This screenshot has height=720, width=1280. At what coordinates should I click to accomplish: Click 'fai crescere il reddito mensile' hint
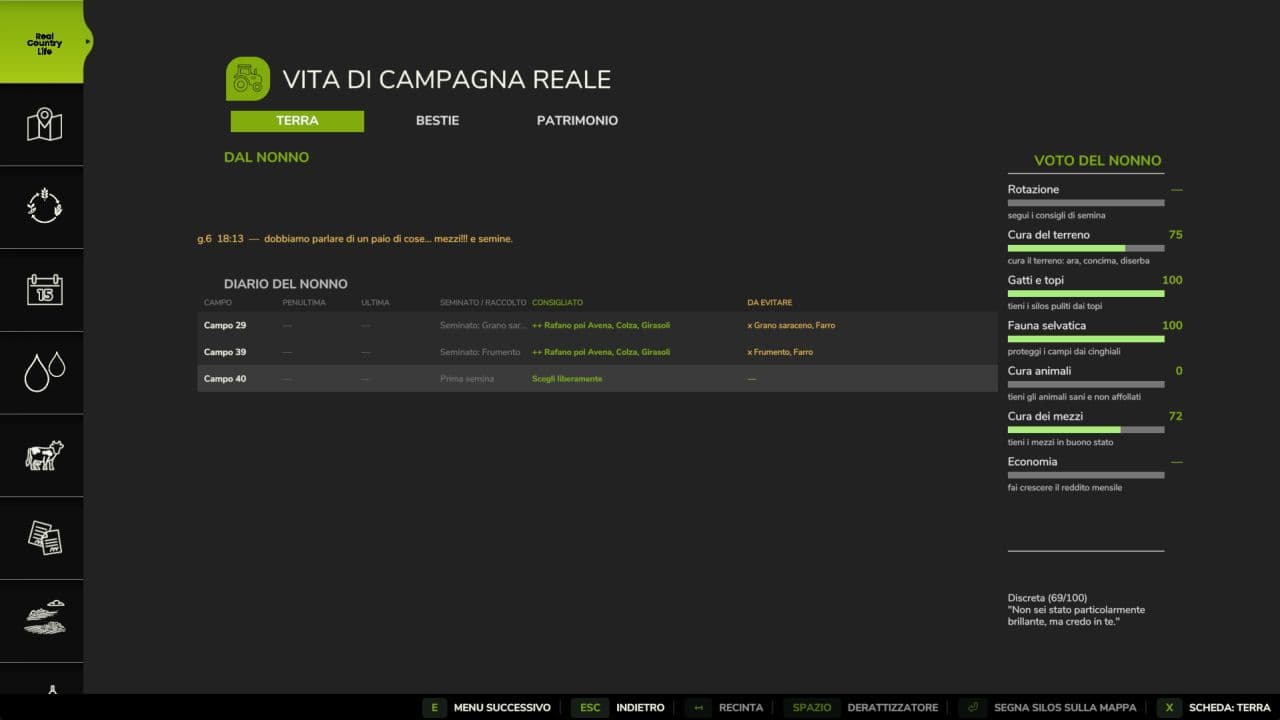point(1065,487)
